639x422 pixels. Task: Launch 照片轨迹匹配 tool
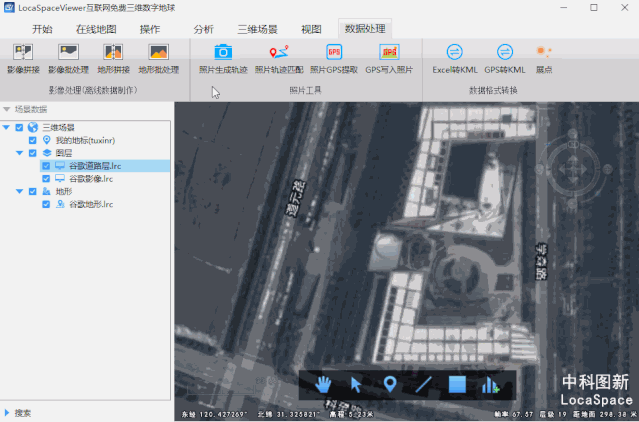(x=279, y=59)
